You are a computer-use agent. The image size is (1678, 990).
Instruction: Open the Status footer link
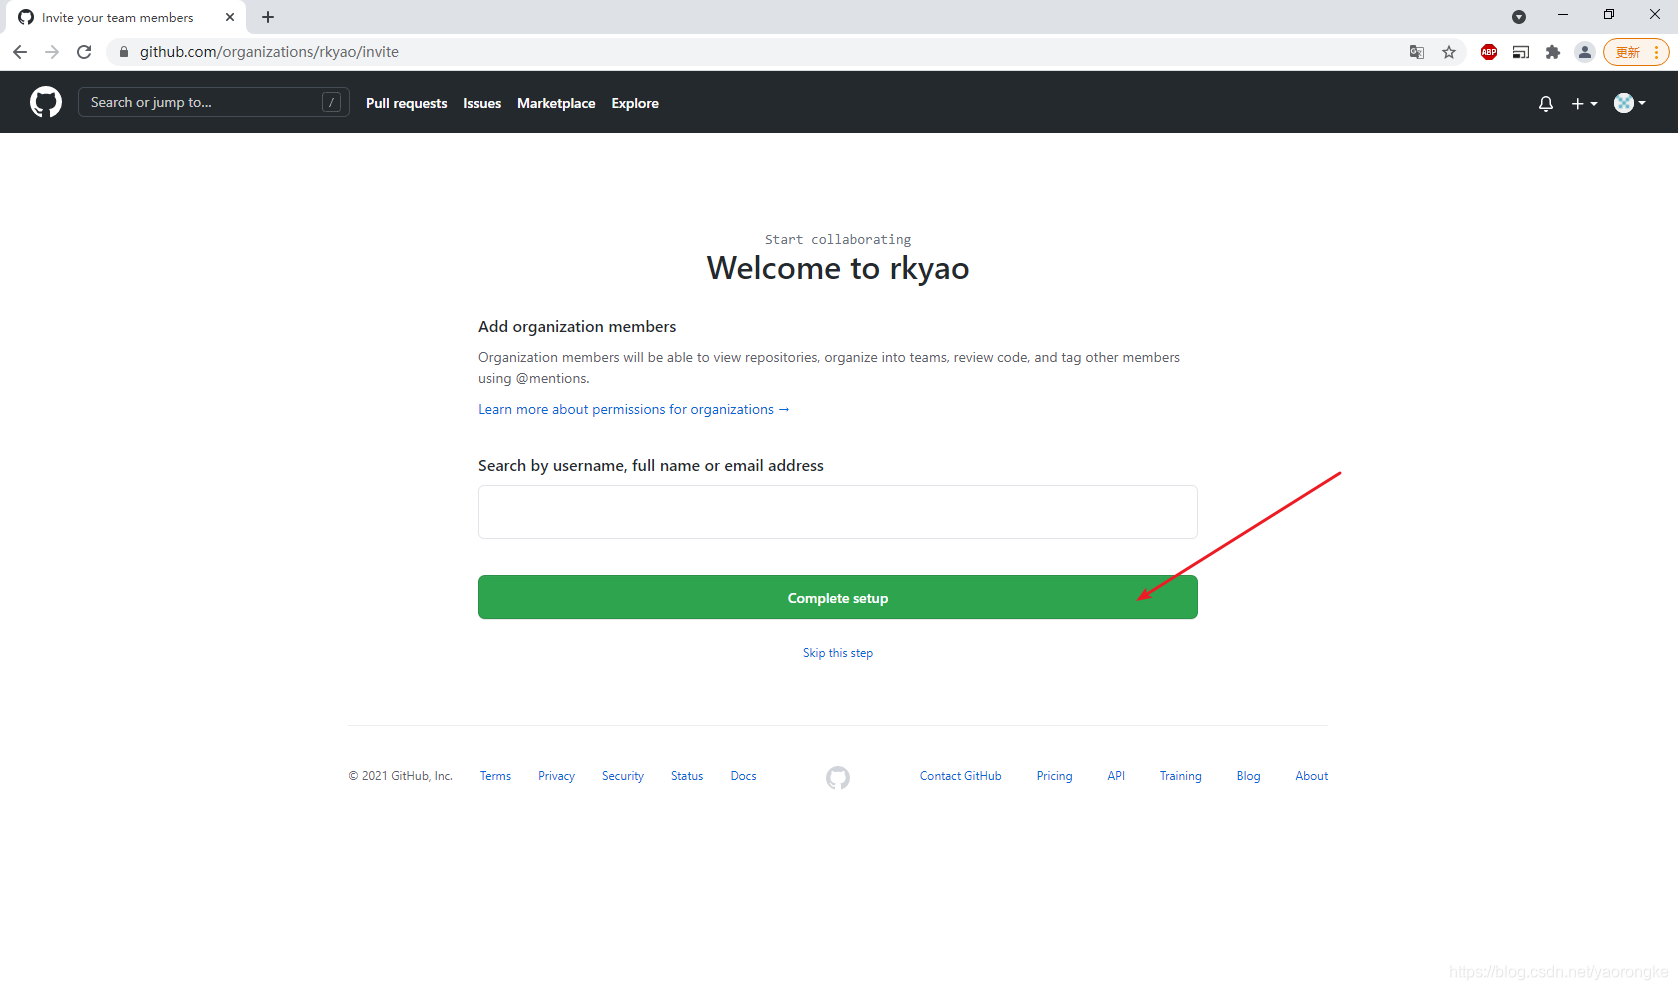687,776
